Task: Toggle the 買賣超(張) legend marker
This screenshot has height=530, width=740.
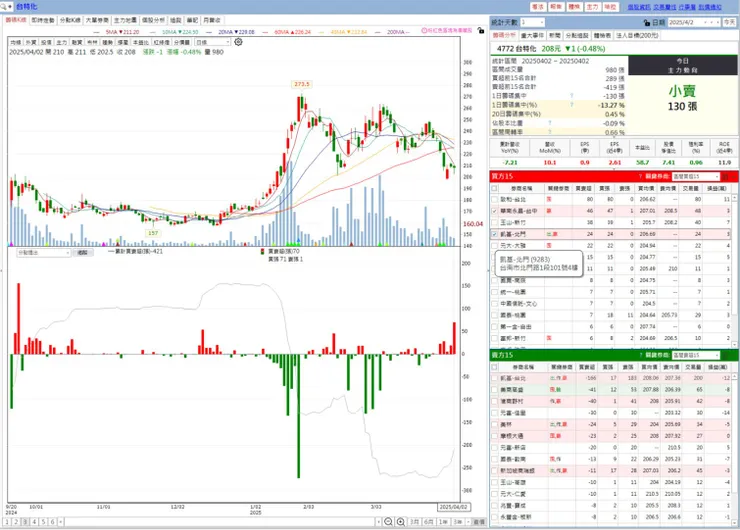Action: [x=262, y=252]
